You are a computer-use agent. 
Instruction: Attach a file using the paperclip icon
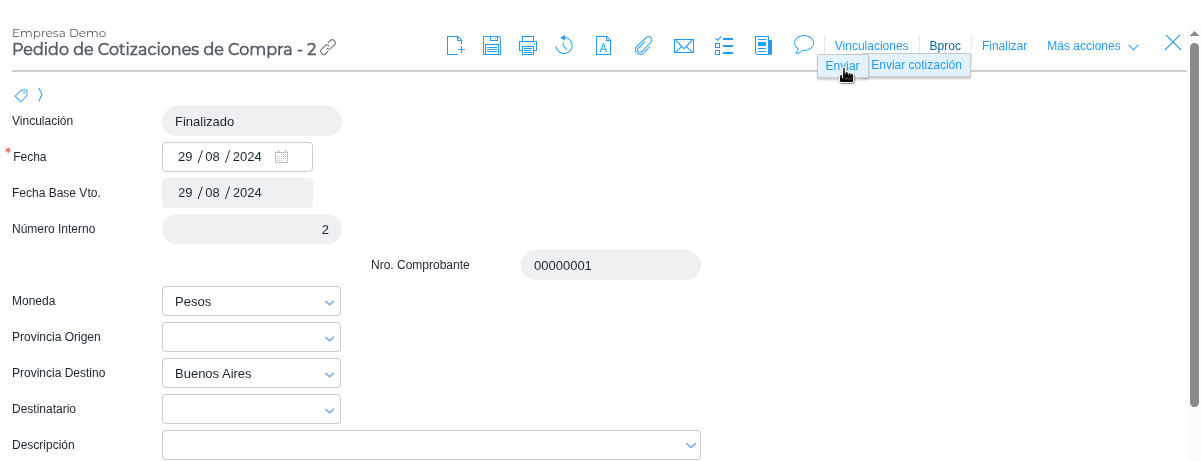pyautogui.click(x=644, y=45)
